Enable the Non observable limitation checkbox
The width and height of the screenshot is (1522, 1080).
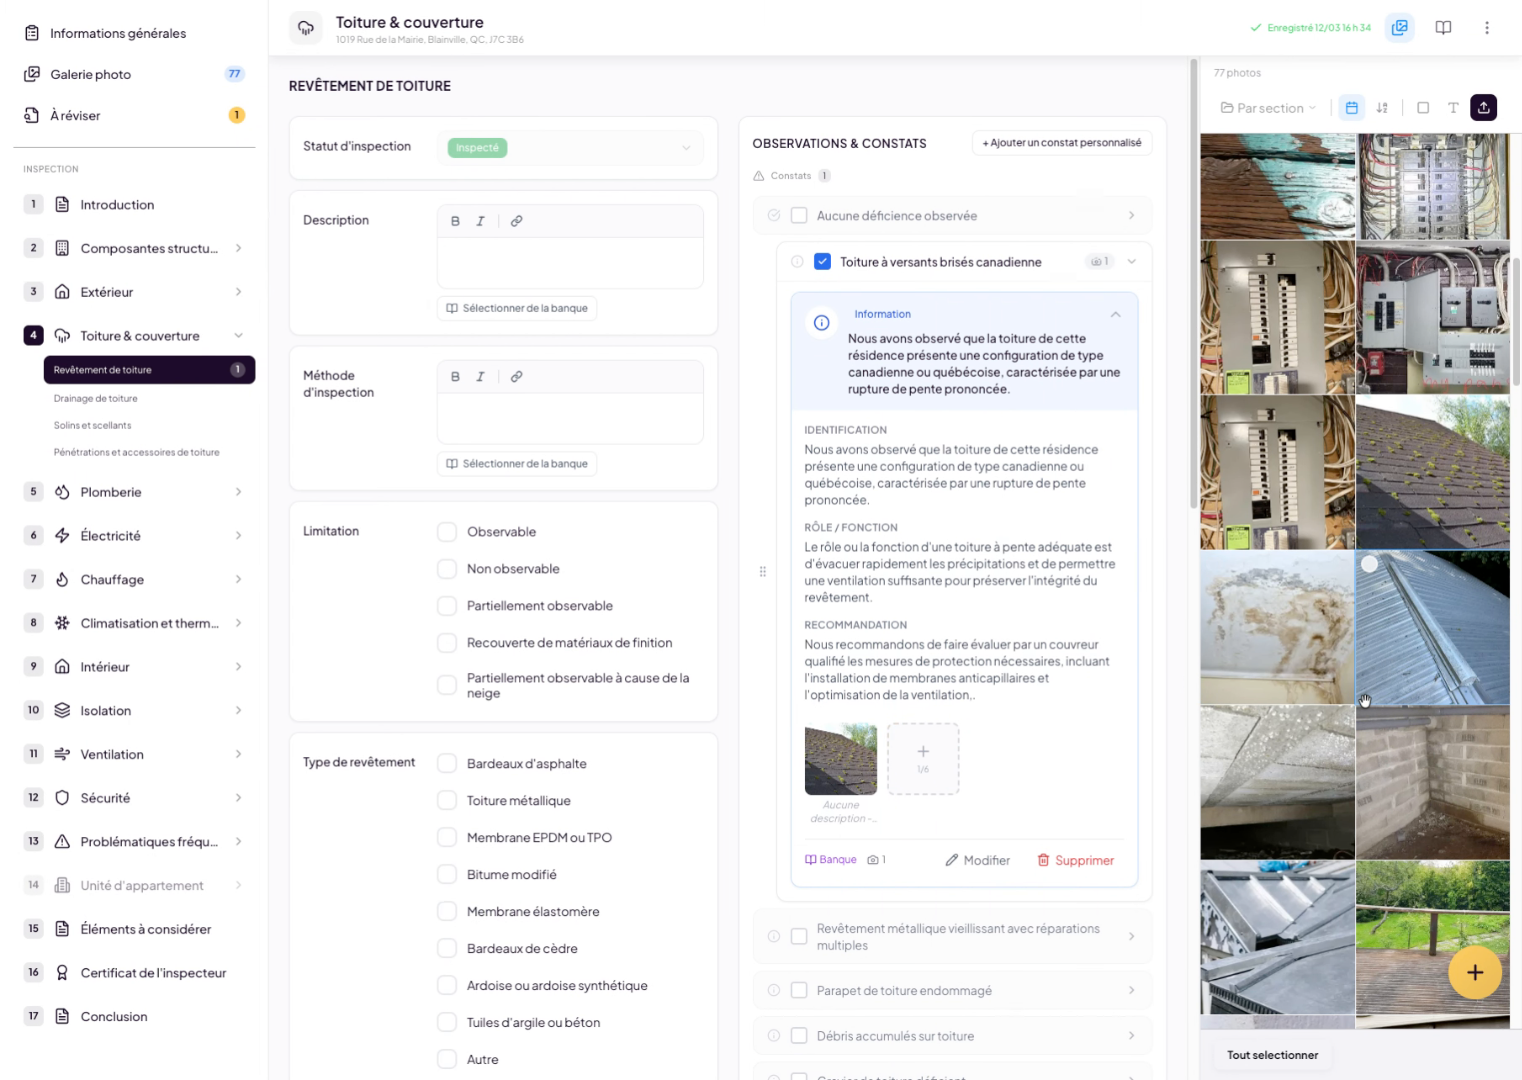(447, 569)
